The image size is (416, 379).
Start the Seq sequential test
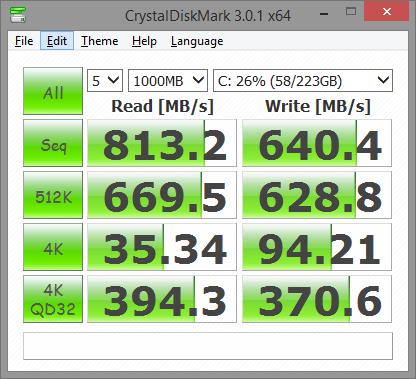point(53,143)
